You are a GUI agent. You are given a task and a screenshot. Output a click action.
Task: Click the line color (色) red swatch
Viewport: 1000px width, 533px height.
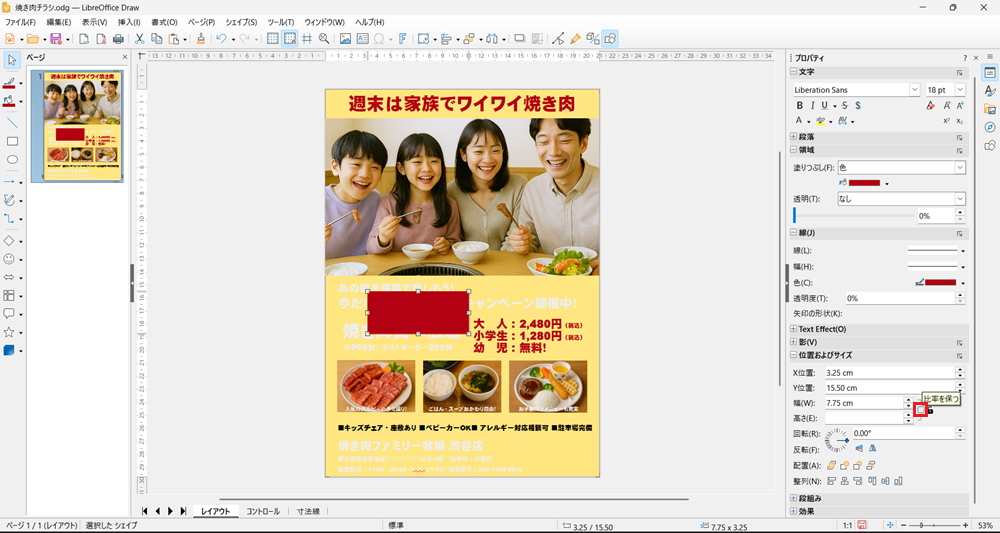tap(941, 282)
